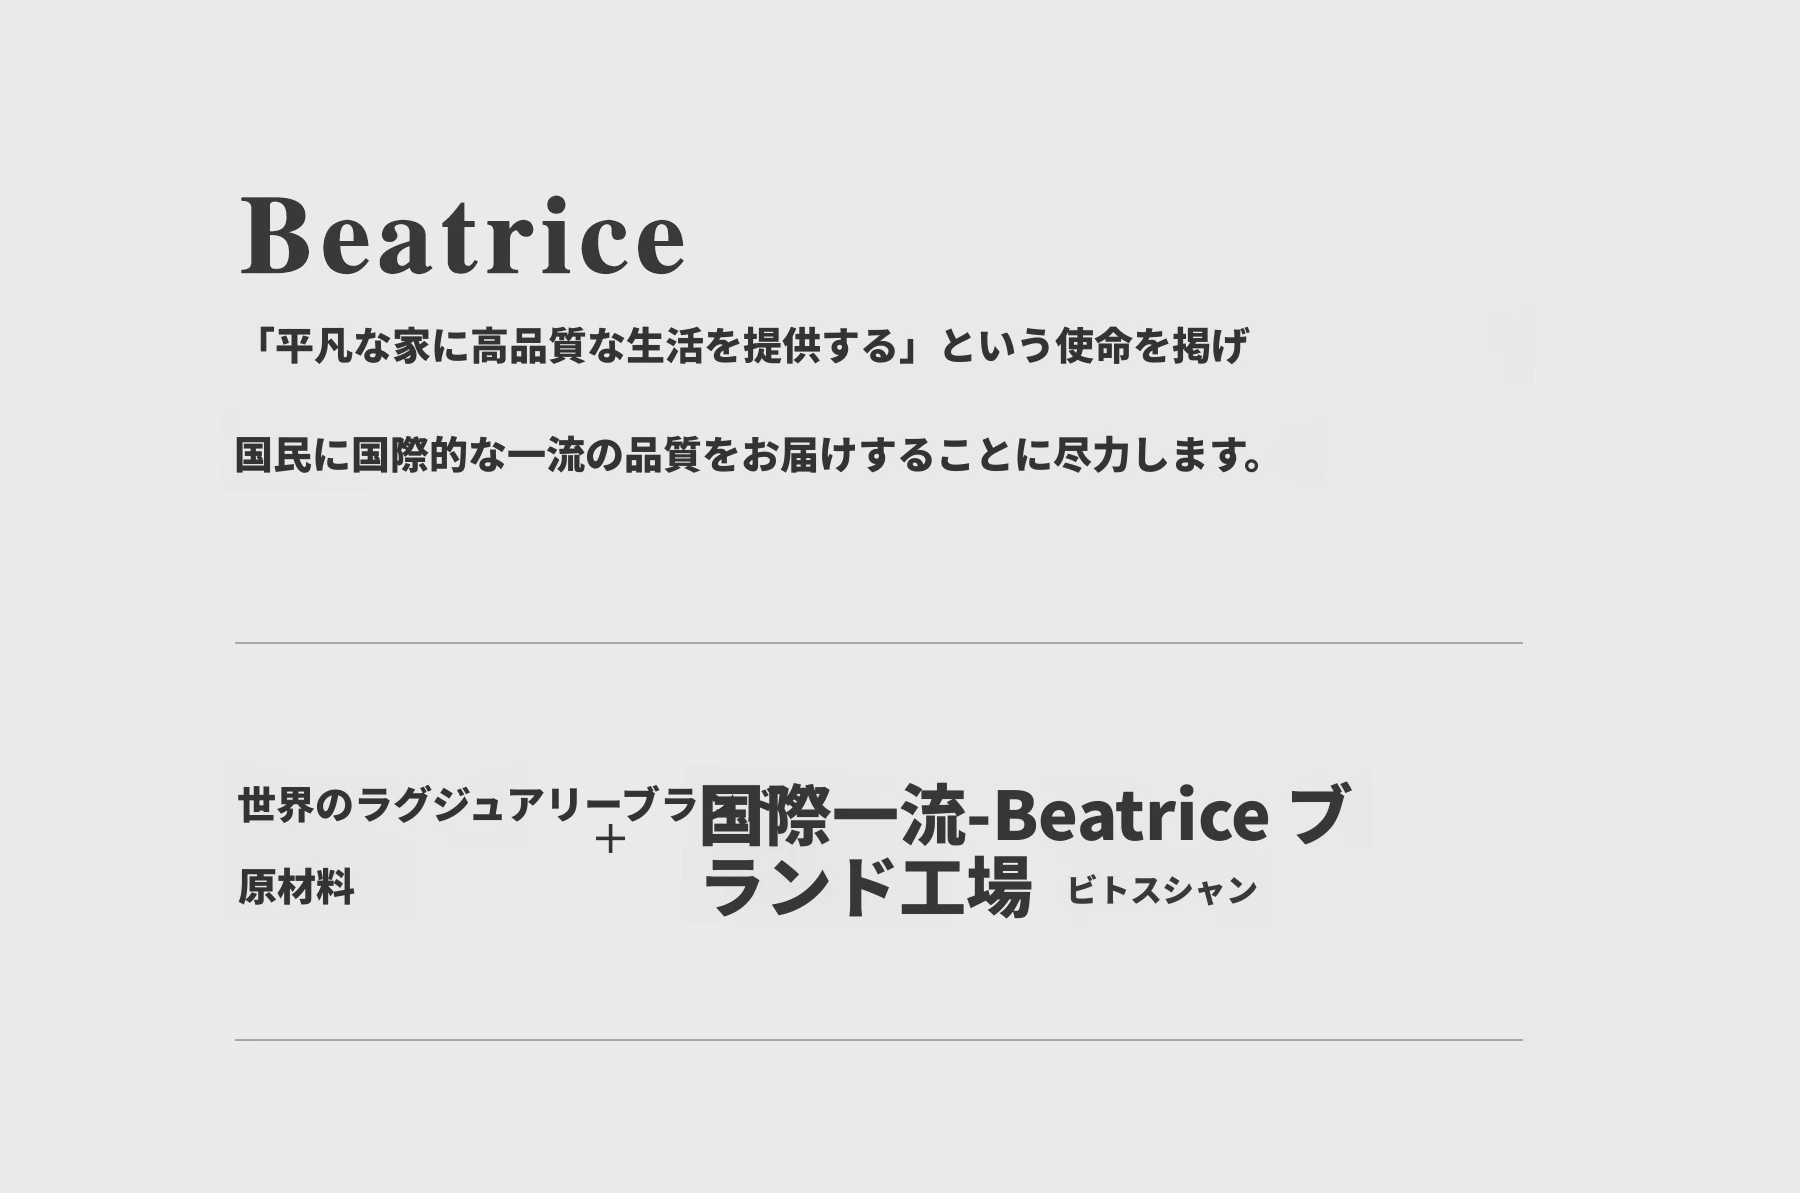Click the upper horizontal divider line
This screenshot has width=1800, height=1193.
[x=878, y=643]
